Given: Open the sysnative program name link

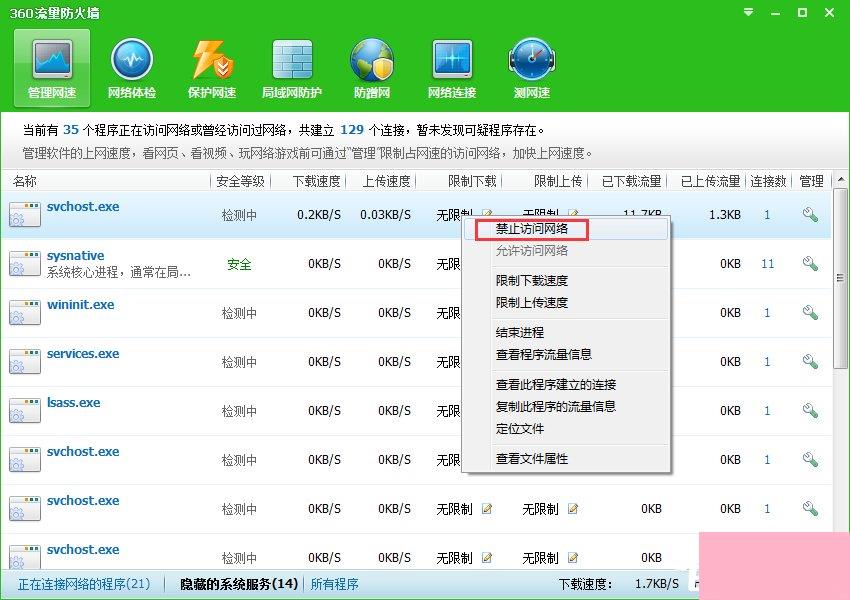Looking at the screenshot, I should coord(75,255).
